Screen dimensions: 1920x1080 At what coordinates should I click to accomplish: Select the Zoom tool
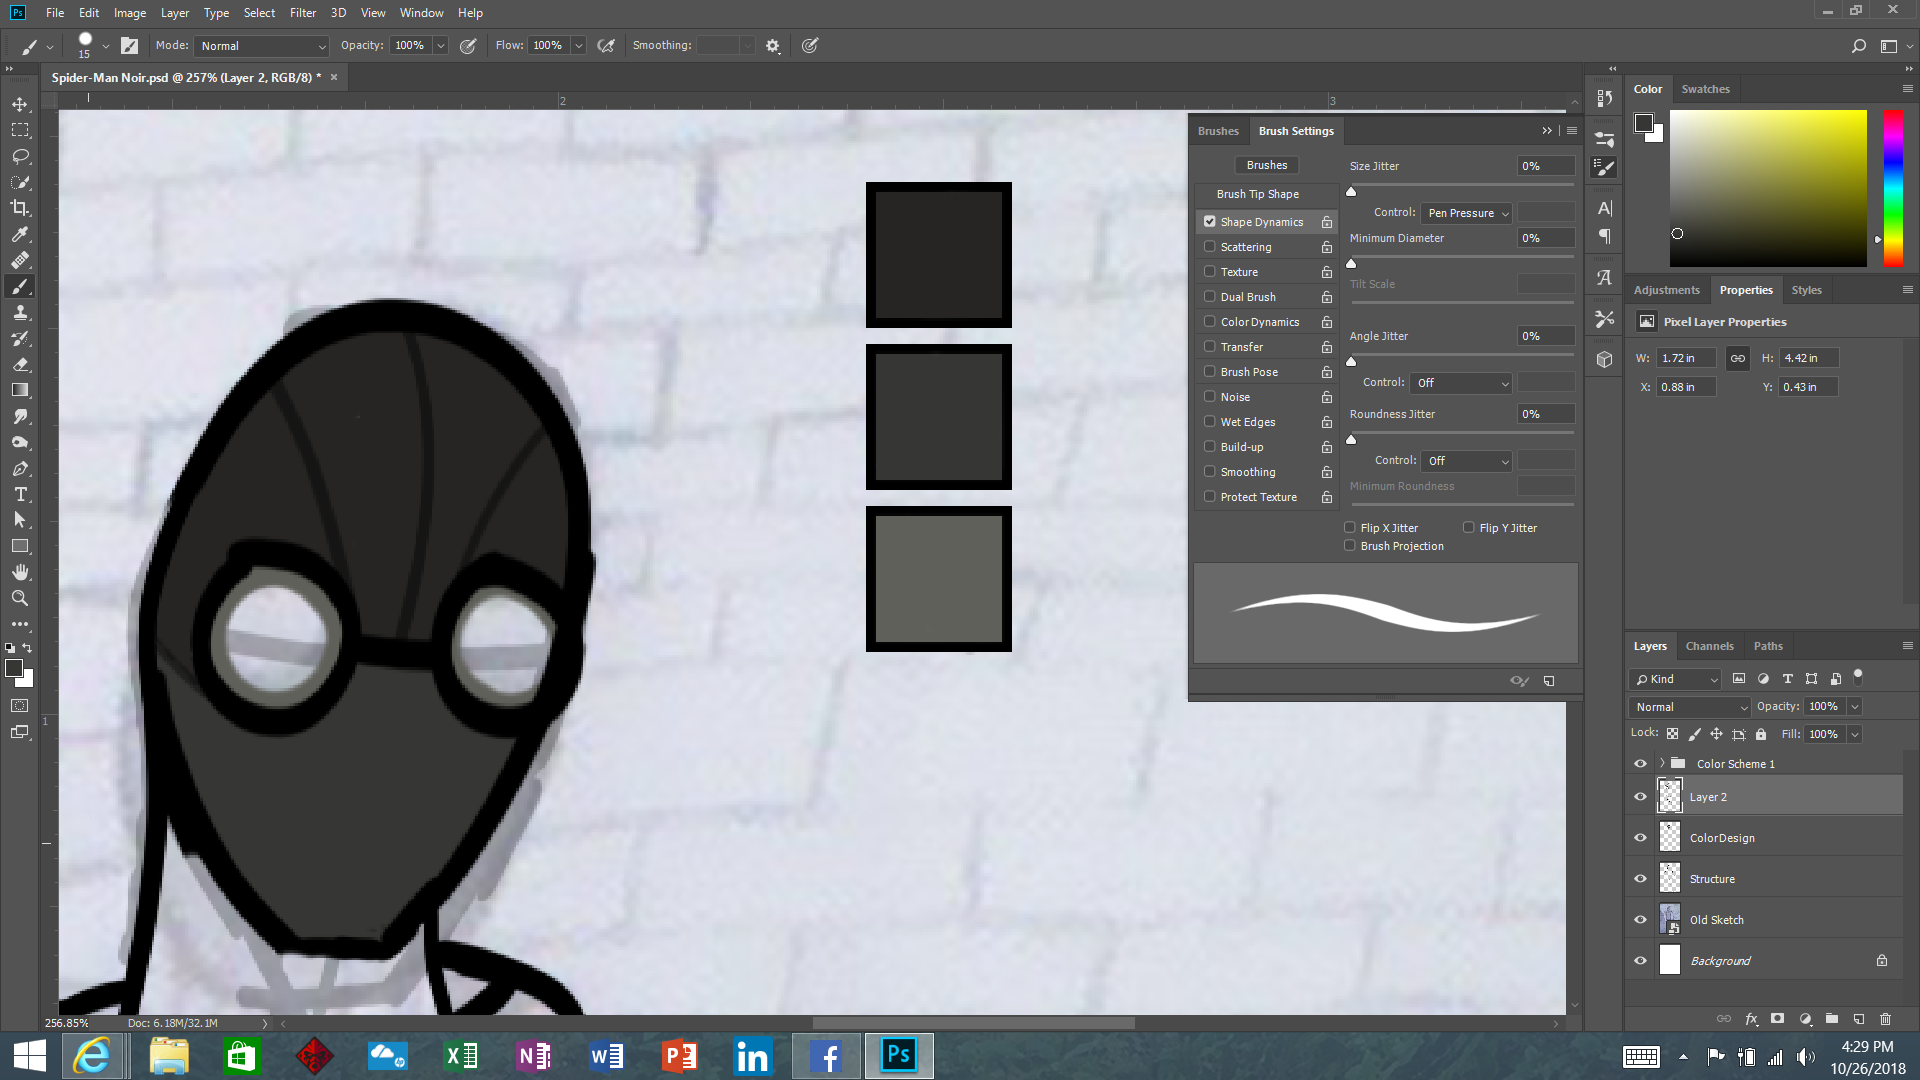[x=20, y=598]
